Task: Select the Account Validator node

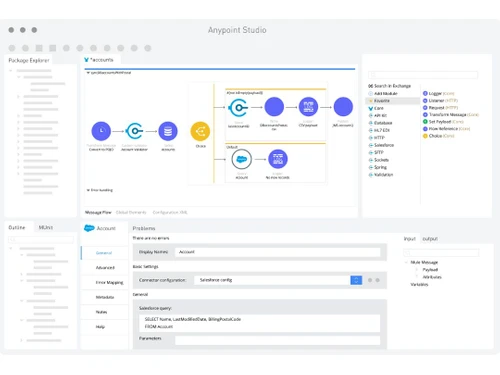Action: pyautogui.click(x=134, y=131)
